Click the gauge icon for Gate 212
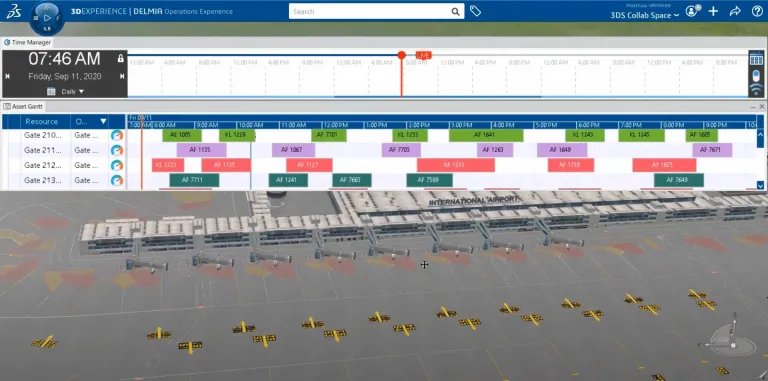Image resolution: width=768 pixels, height=381 pixels. (x=117, y=166)
